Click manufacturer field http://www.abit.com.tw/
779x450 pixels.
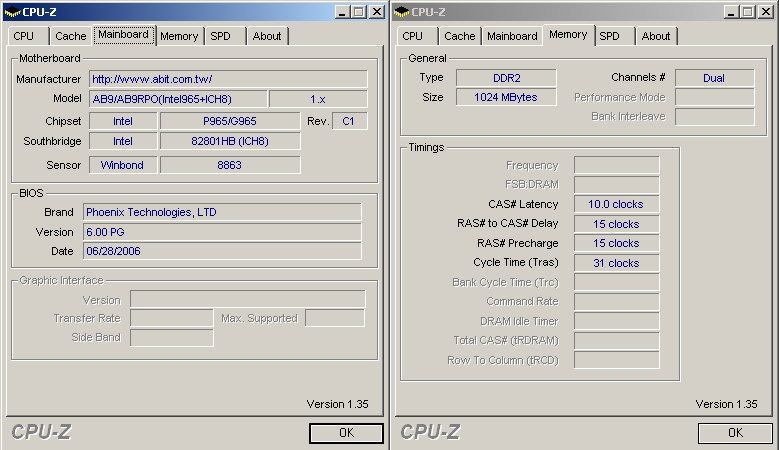point(228,79)
